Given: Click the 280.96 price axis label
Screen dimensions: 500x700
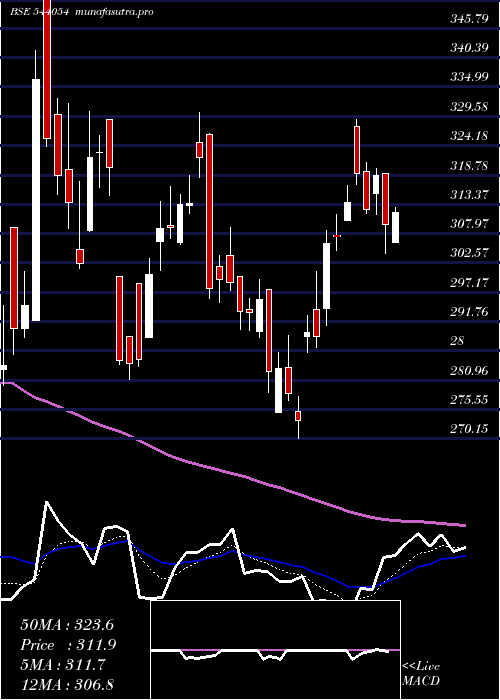Looking at the screenshot, I should click(x=469, y=371).
